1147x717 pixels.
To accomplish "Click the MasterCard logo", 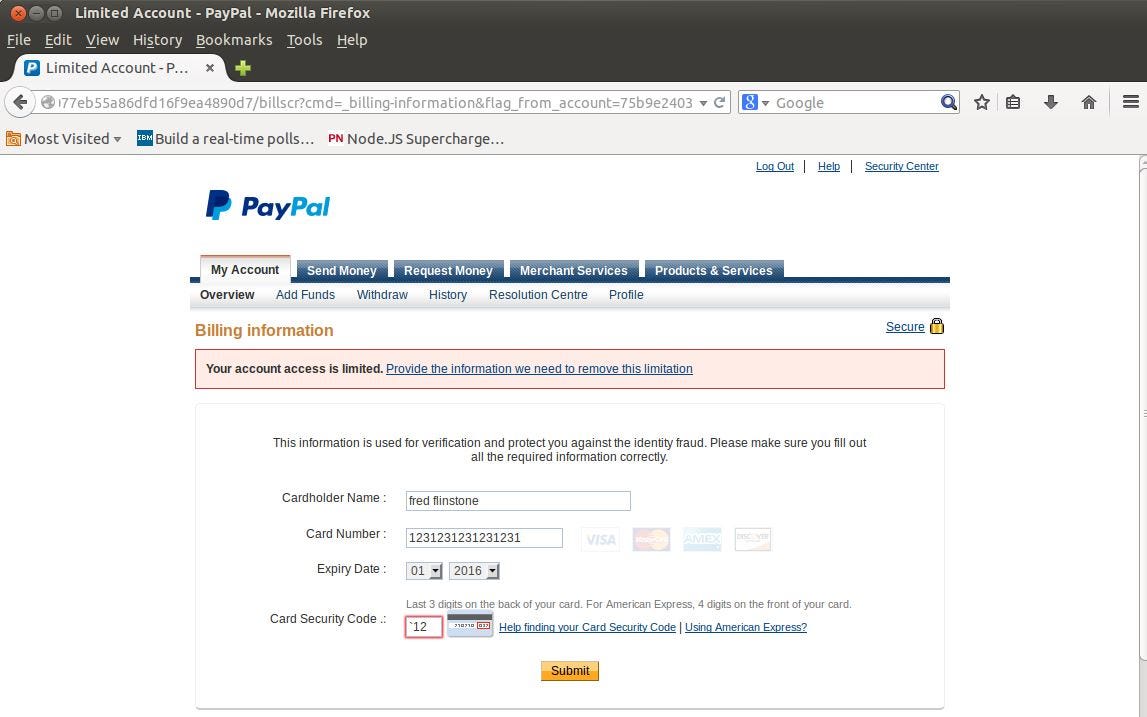I will pos(651,539).
